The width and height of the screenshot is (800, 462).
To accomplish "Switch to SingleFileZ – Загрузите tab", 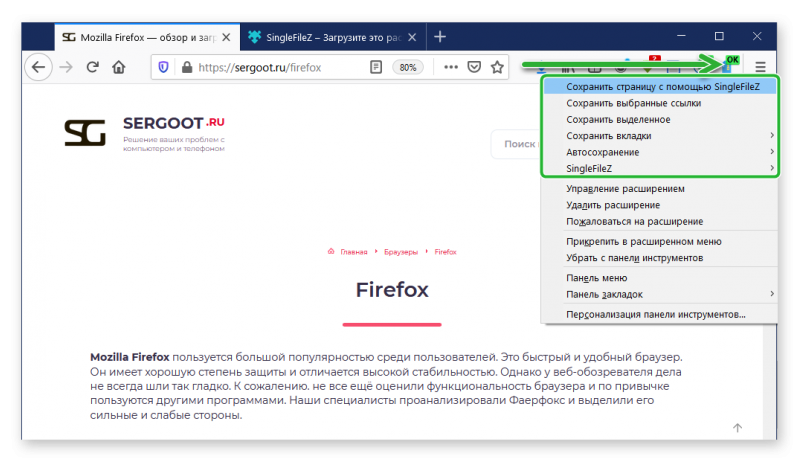I will click(333, 37).
